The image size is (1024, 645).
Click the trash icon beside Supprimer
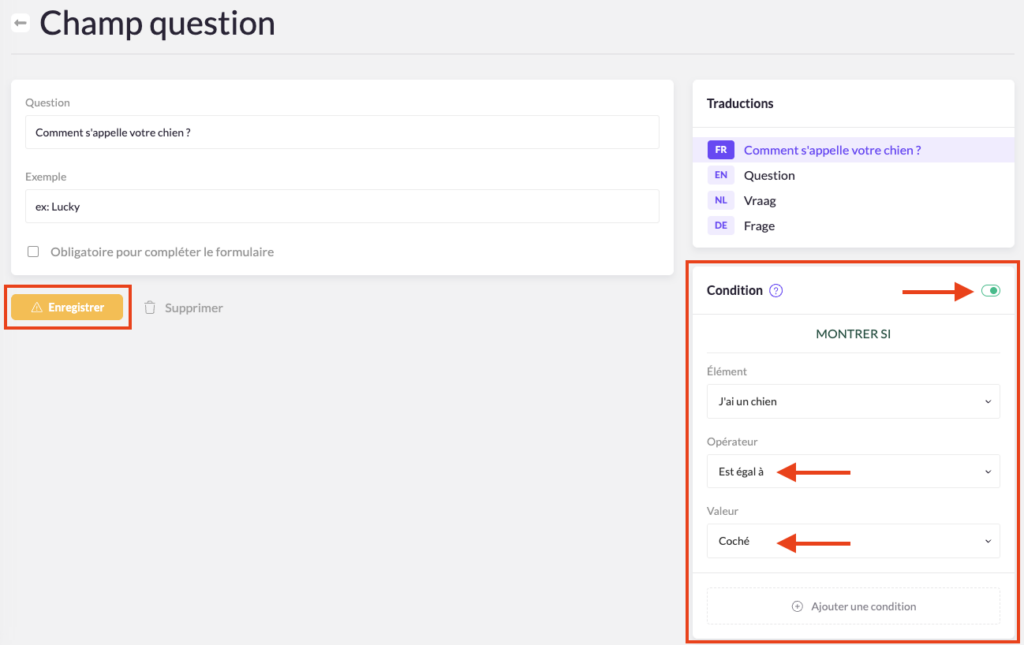point(150,308)
